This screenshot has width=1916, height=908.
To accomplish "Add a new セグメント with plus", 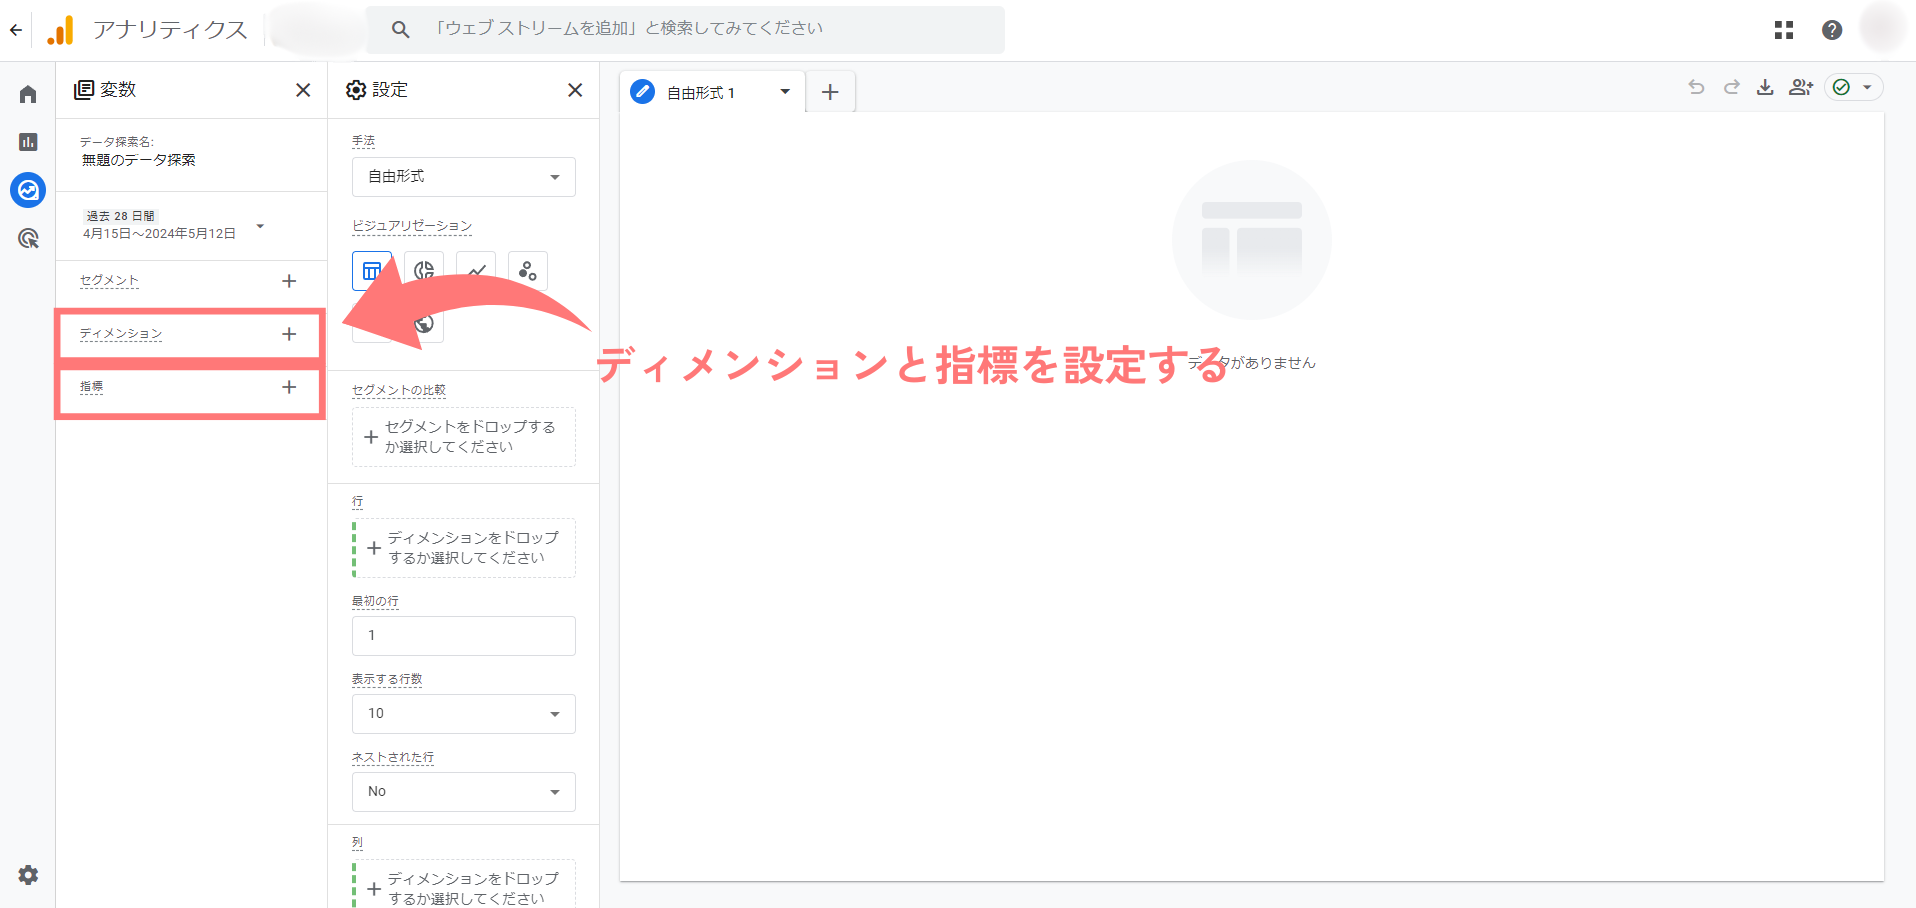I will coord(289,281).
